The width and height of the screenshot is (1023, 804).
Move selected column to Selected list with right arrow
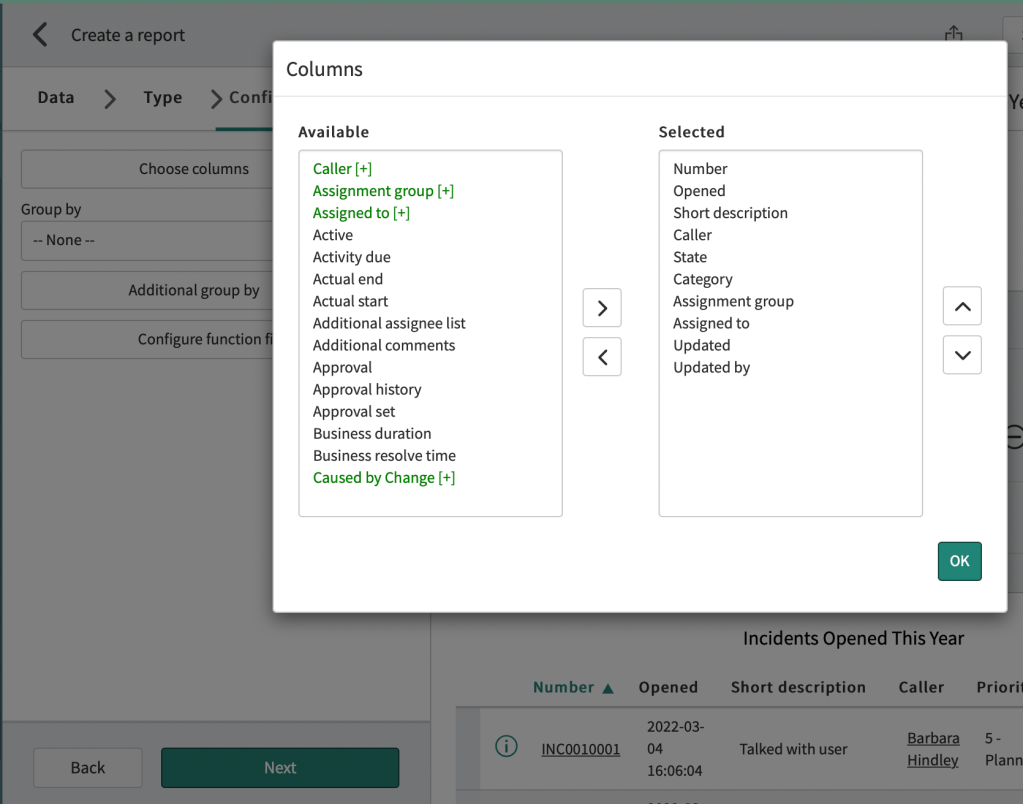tap(602, 308)
